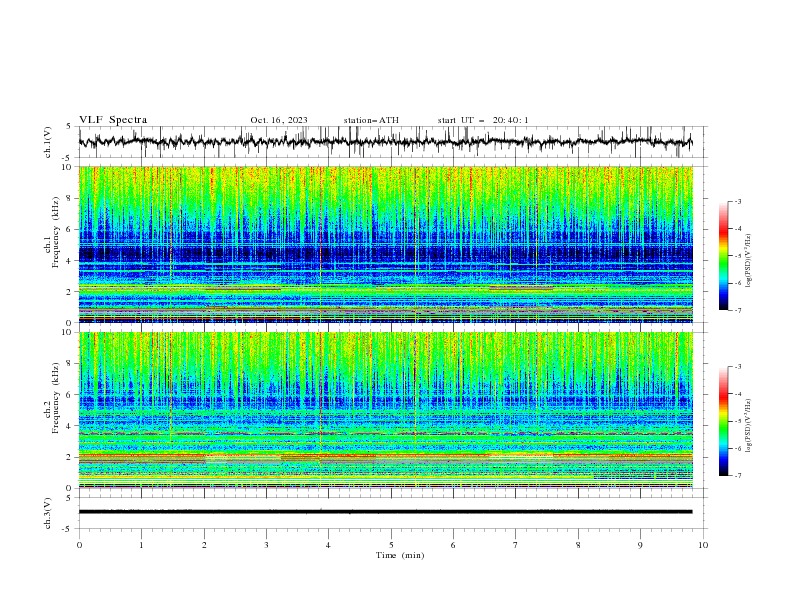Click the ch.1 spectrogram panel

tap(385, 244)
